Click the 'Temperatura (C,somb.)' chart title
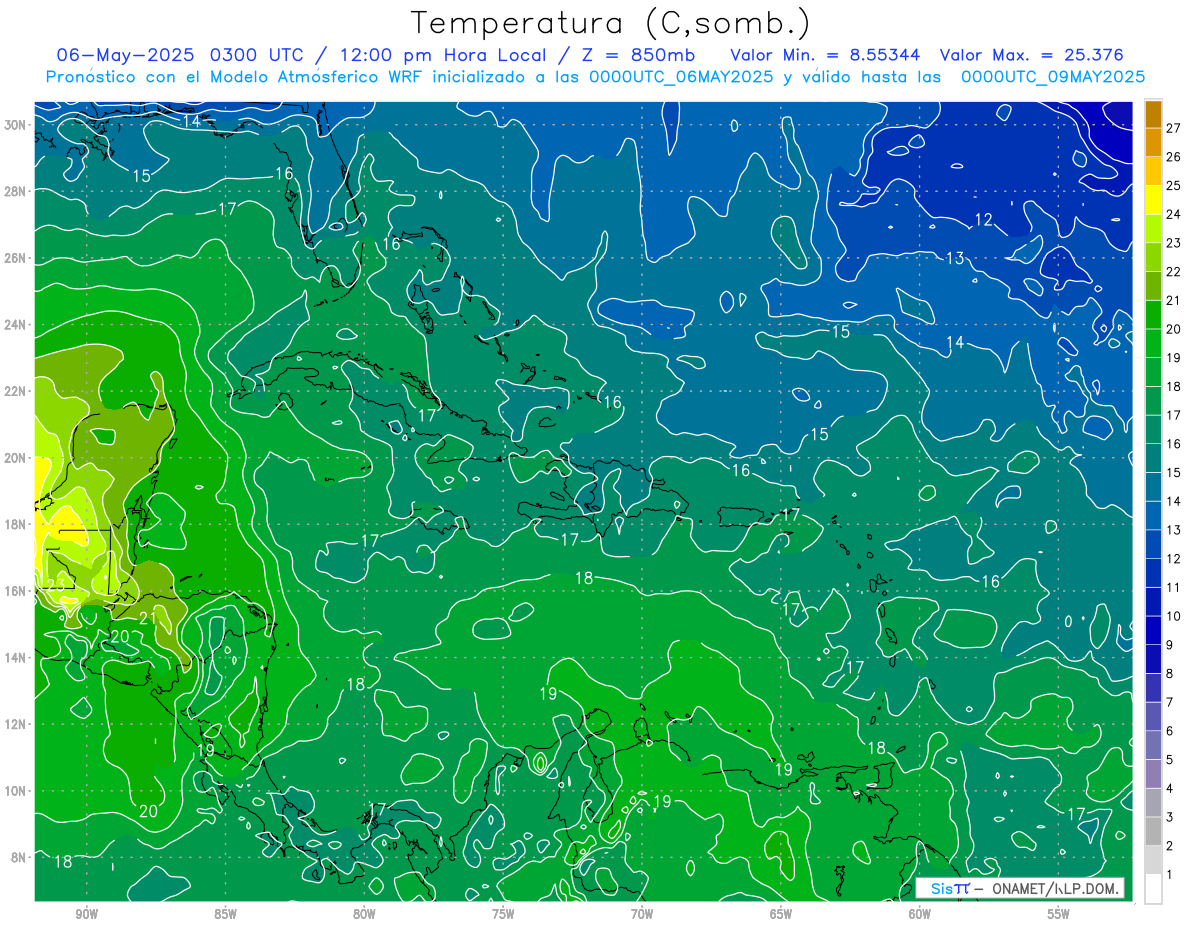The image size is (1200, 927). point(610,23)
